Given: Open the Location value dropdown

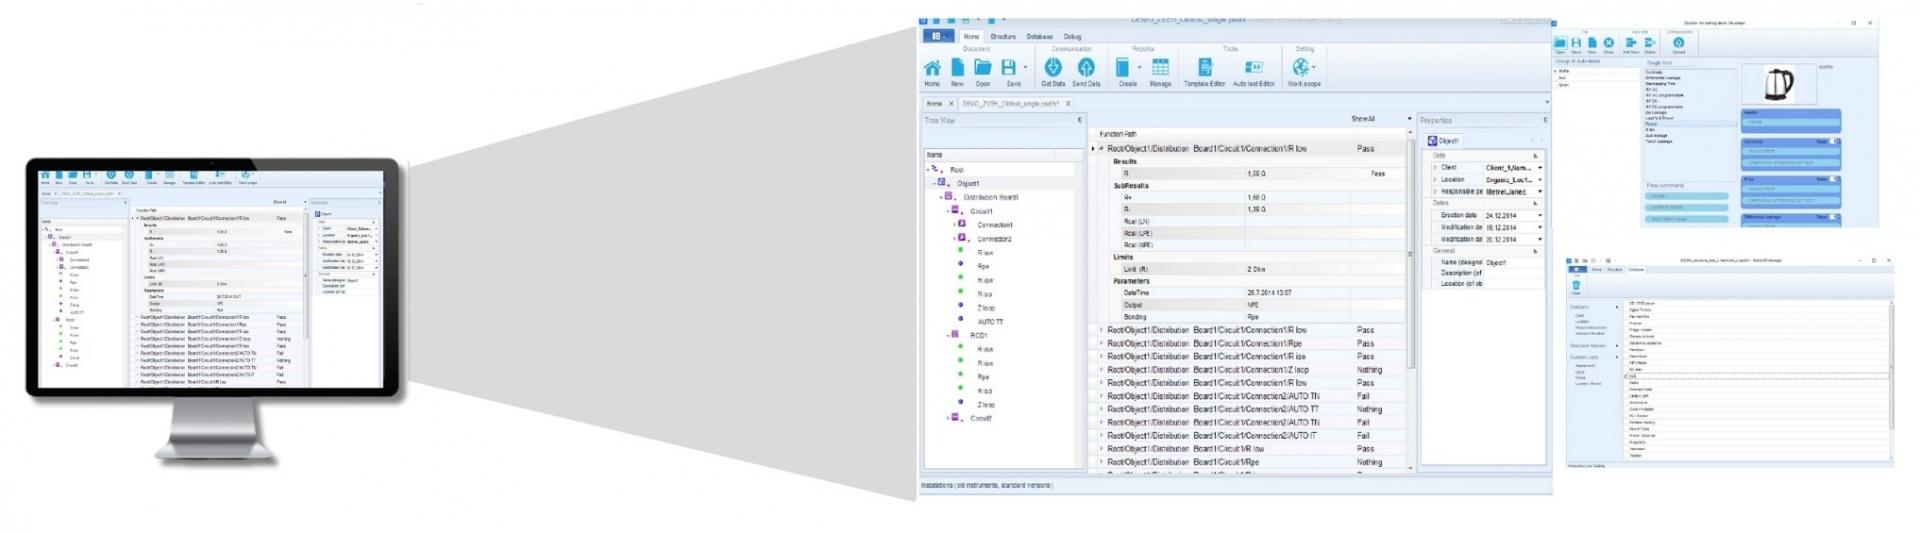Looking at the screenshot, I should pos(1540,180).
